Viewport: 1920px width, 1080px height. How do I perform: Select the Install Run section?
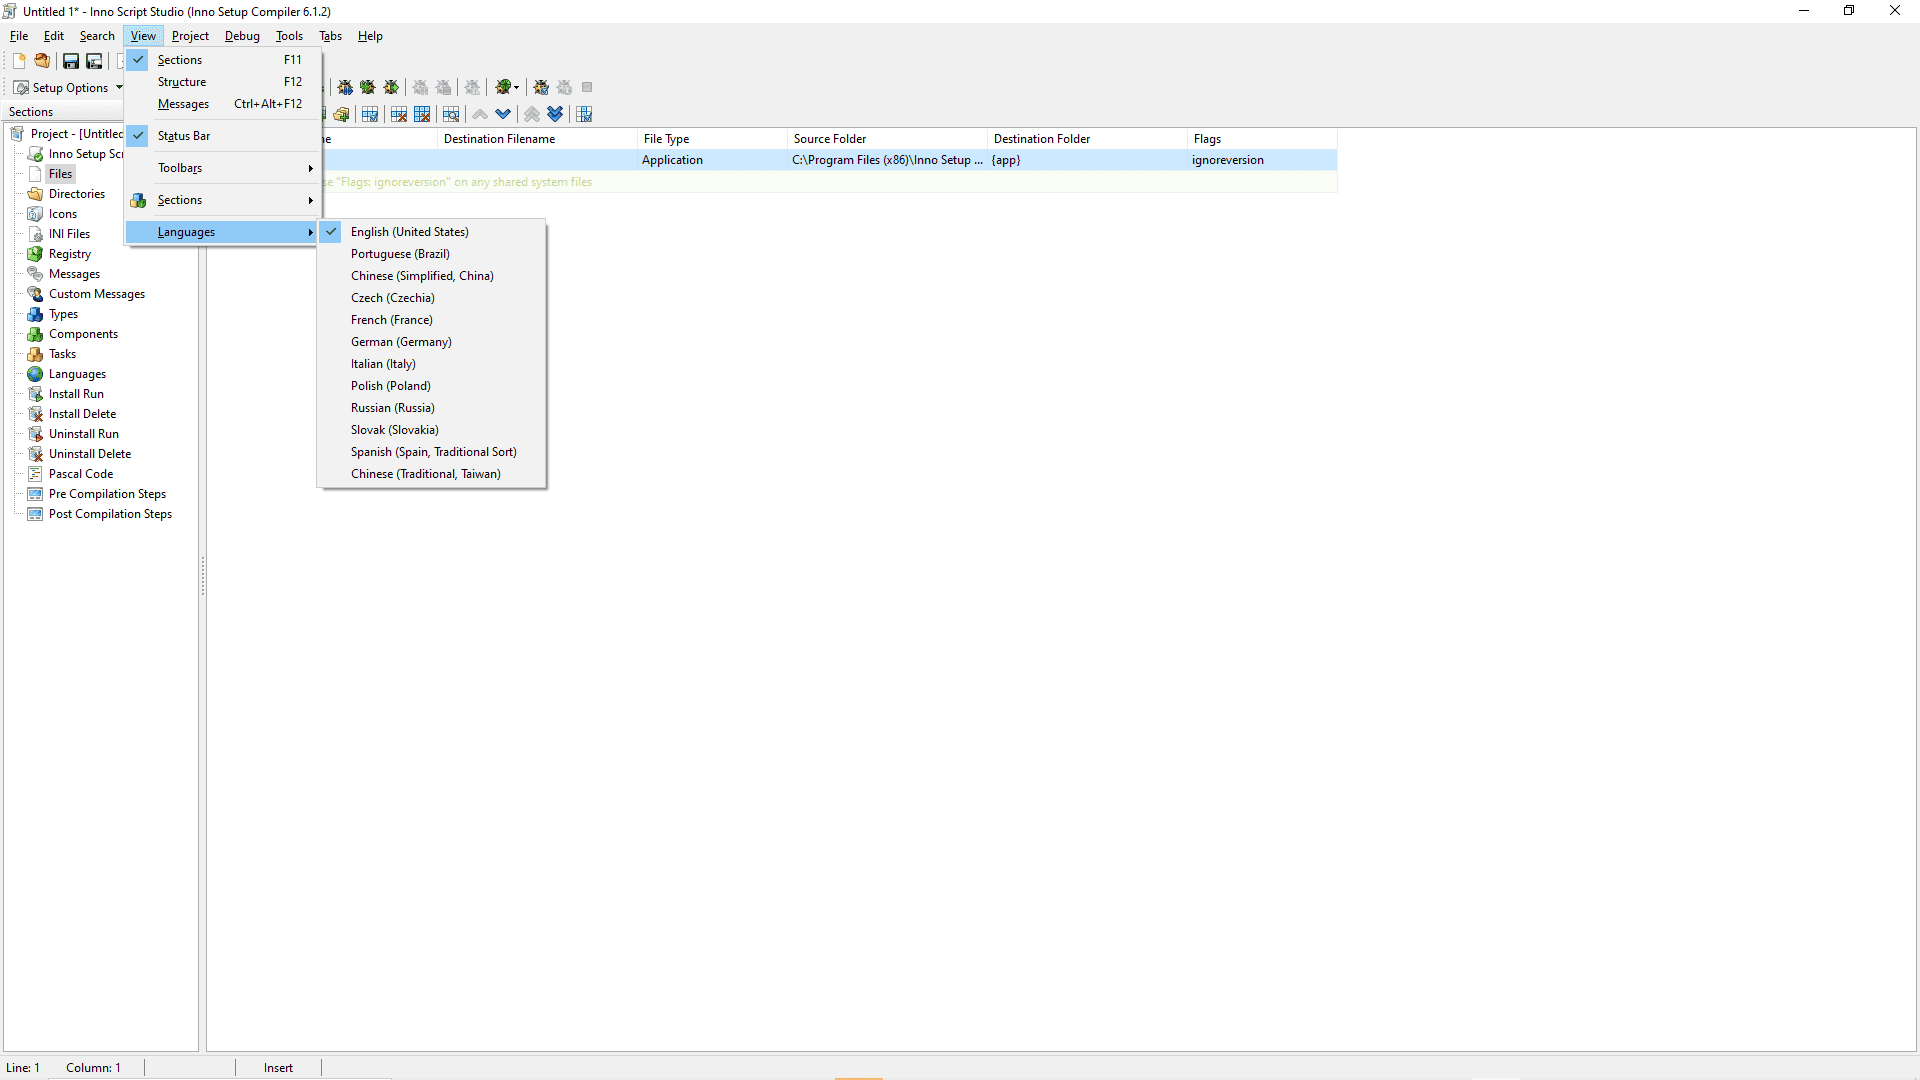[76, 394]
